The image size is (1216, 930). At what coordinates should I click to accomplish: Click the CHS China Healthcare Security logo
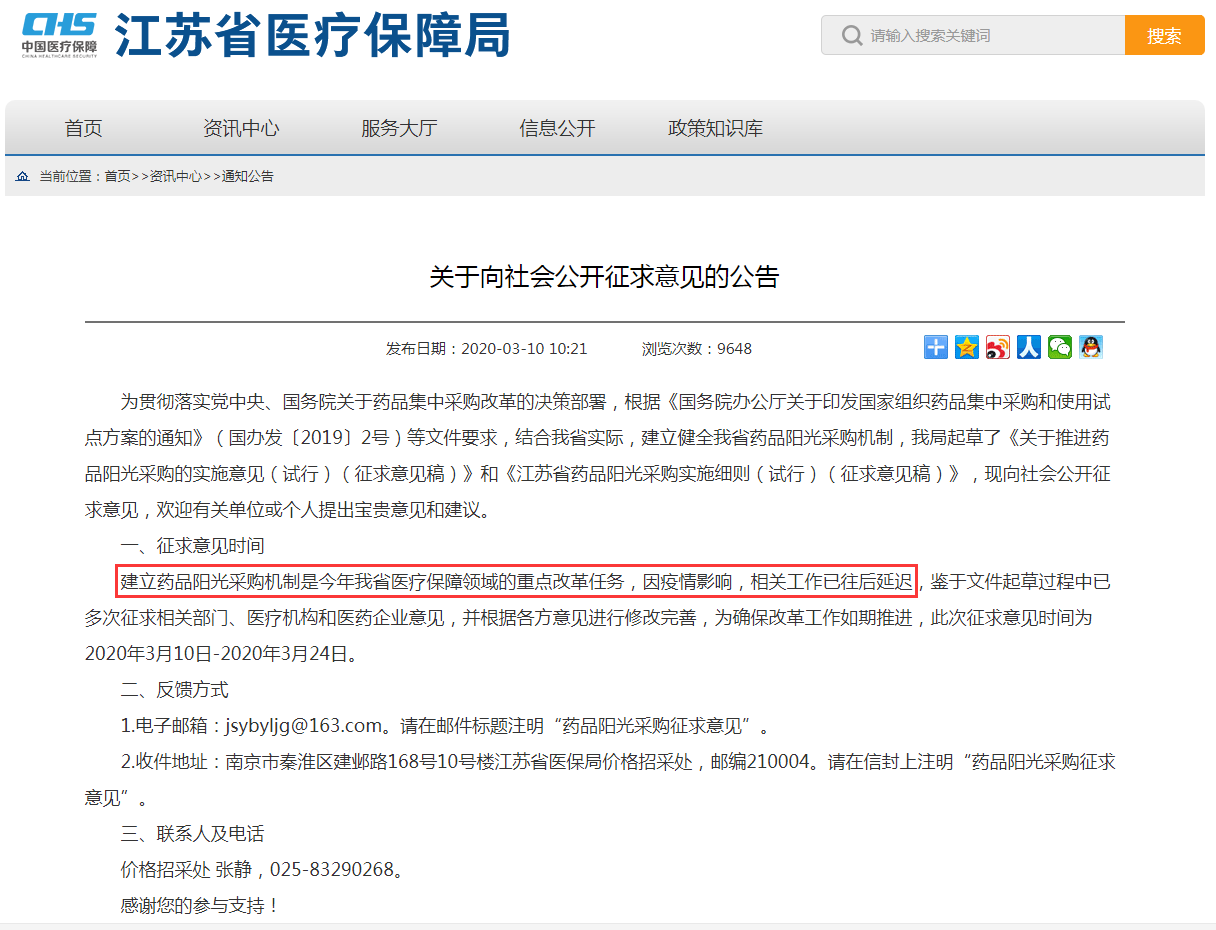(x=60, y=36)
